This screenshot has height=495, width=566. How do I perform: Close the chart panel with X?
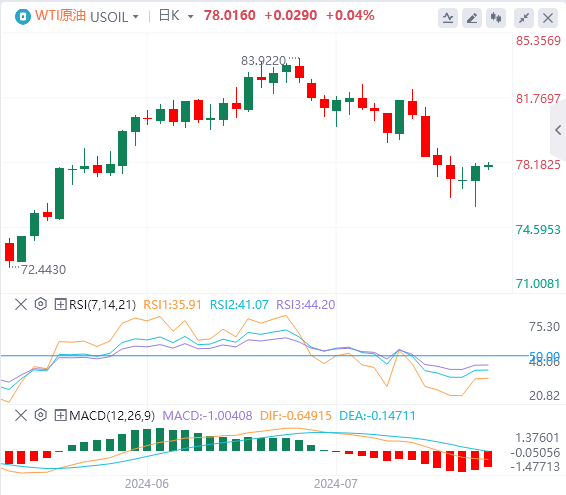click(548, 18)
